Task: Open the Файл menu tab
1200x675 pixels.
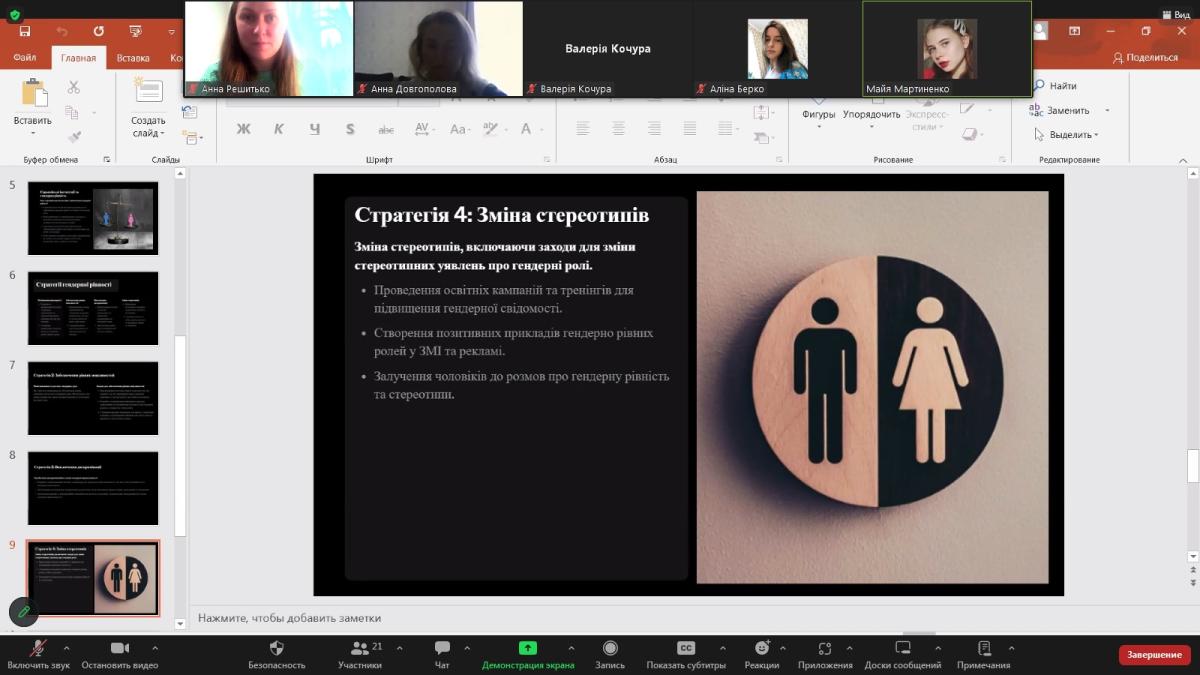Action: [25, 58]
